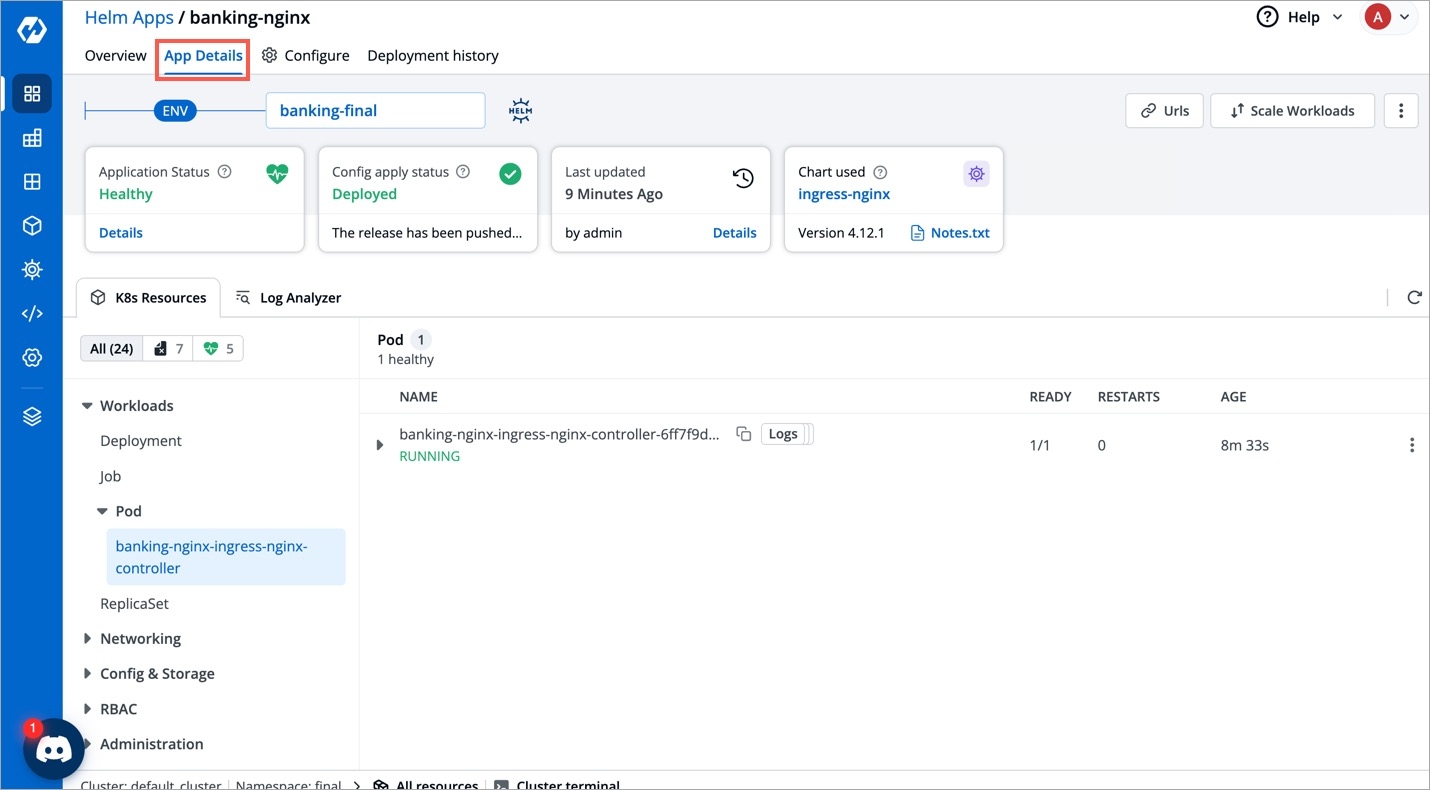Image resolution: width=1430 pixels, height=790 pixels.
Task: Select the K8s Resources tab
Action: pyautogui.click(x=148, y=297)
